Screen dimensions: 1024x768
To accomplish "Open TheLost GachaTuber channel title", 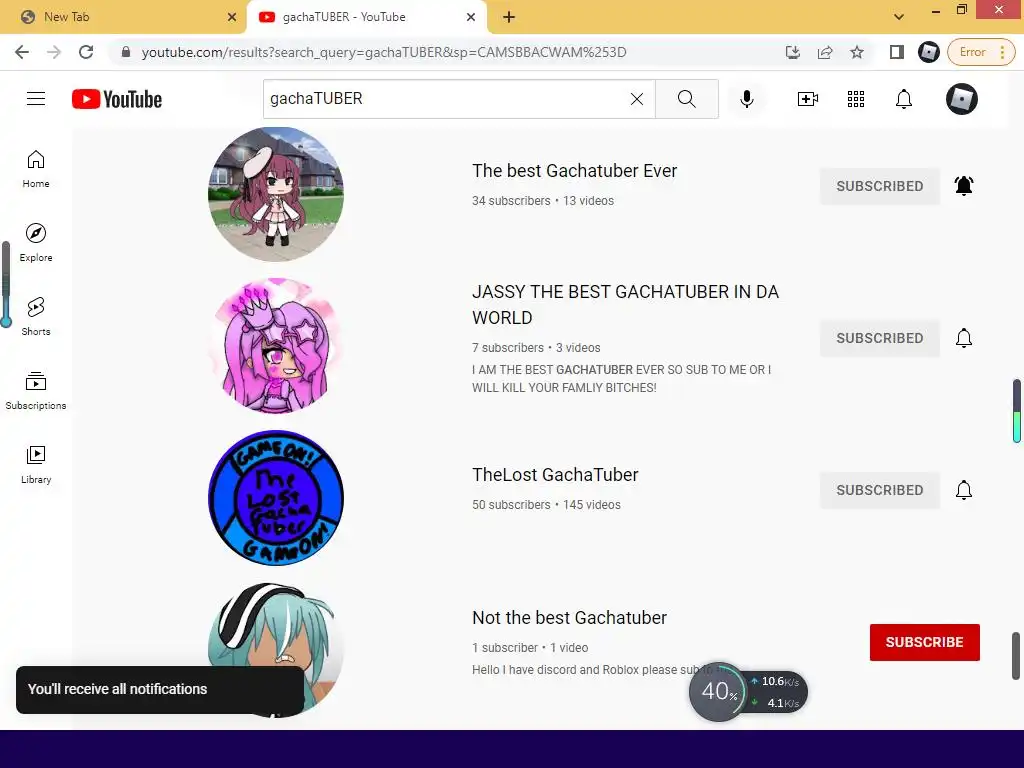I will pyautogui.click(x=555, y=475).
